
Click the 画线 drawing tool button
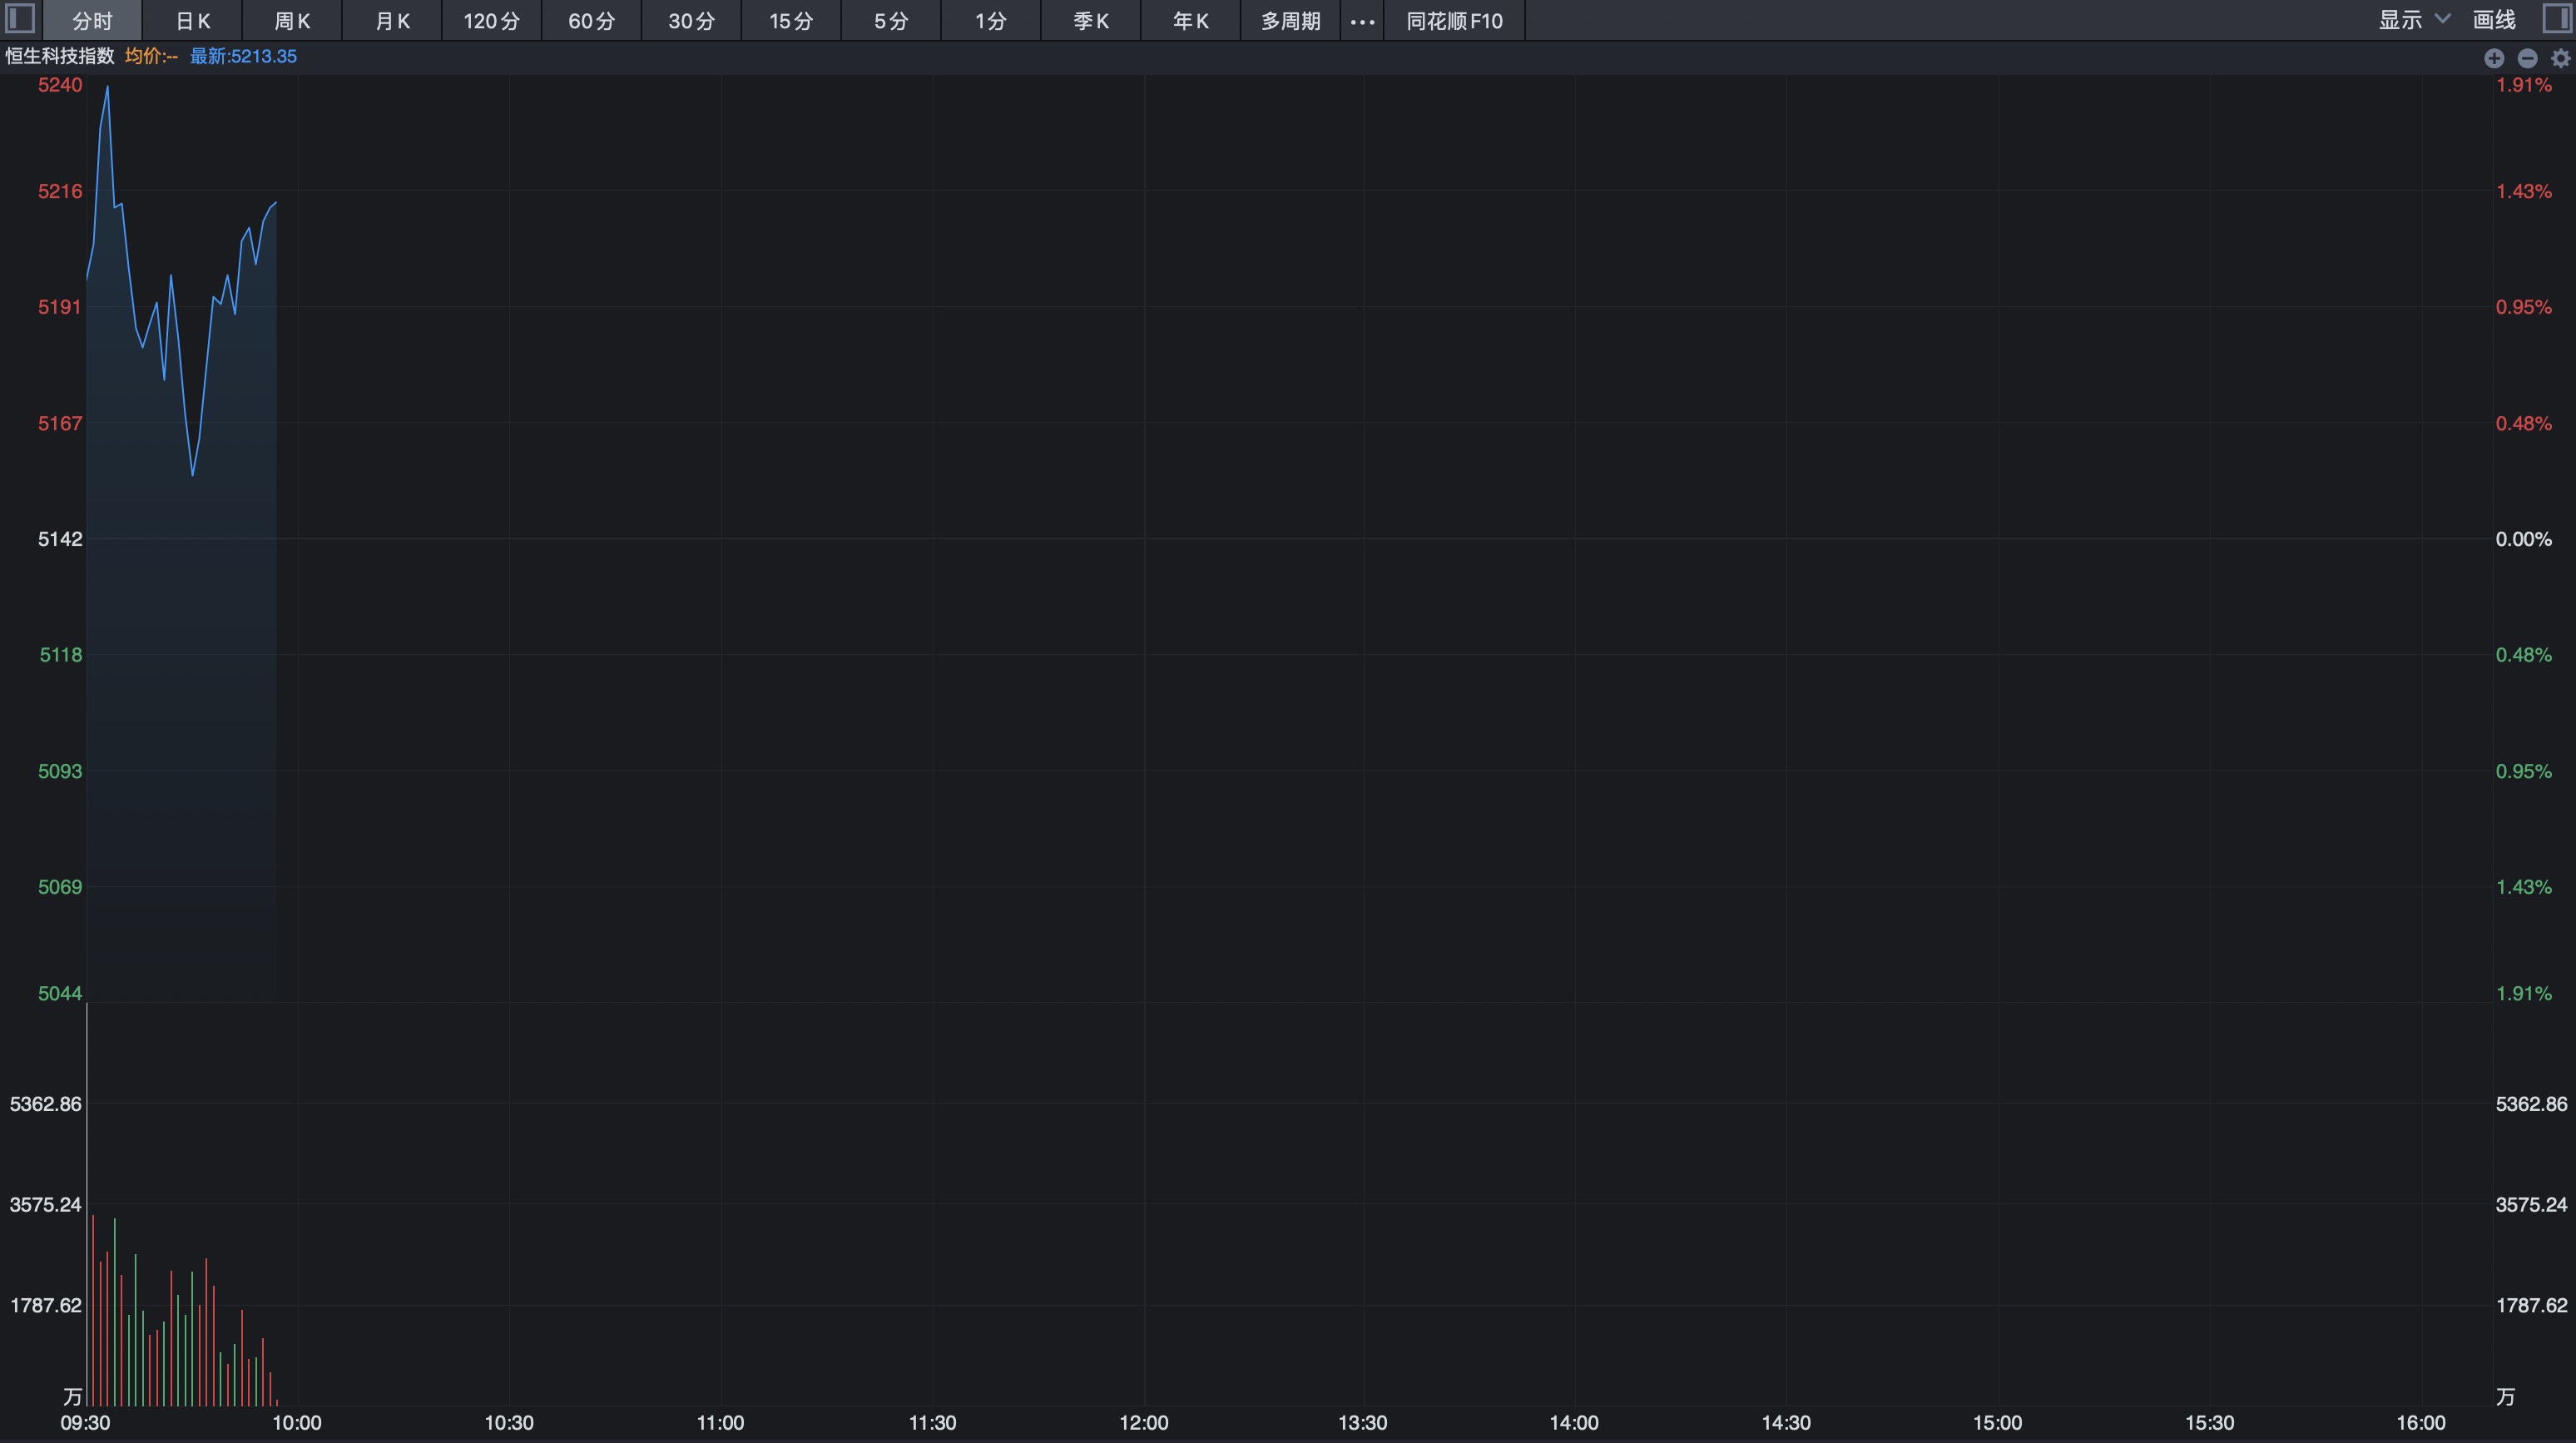(2494, 20)
